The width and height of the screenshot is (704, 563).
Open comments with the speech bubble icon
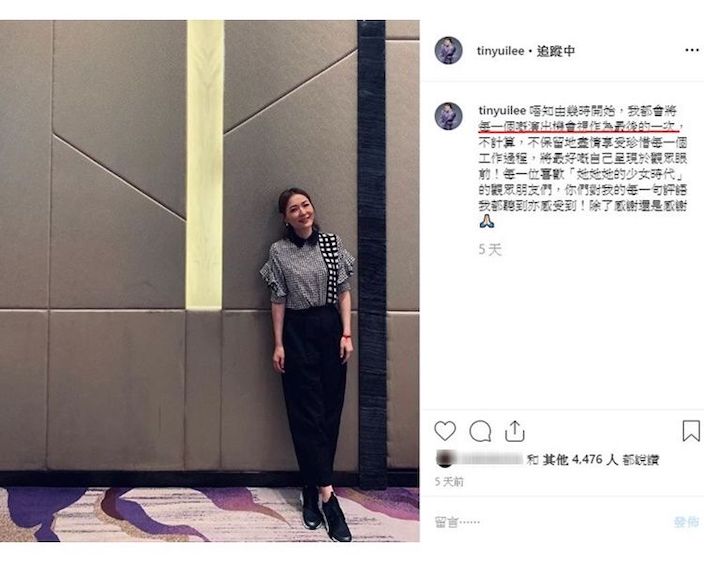click(480, 431)
